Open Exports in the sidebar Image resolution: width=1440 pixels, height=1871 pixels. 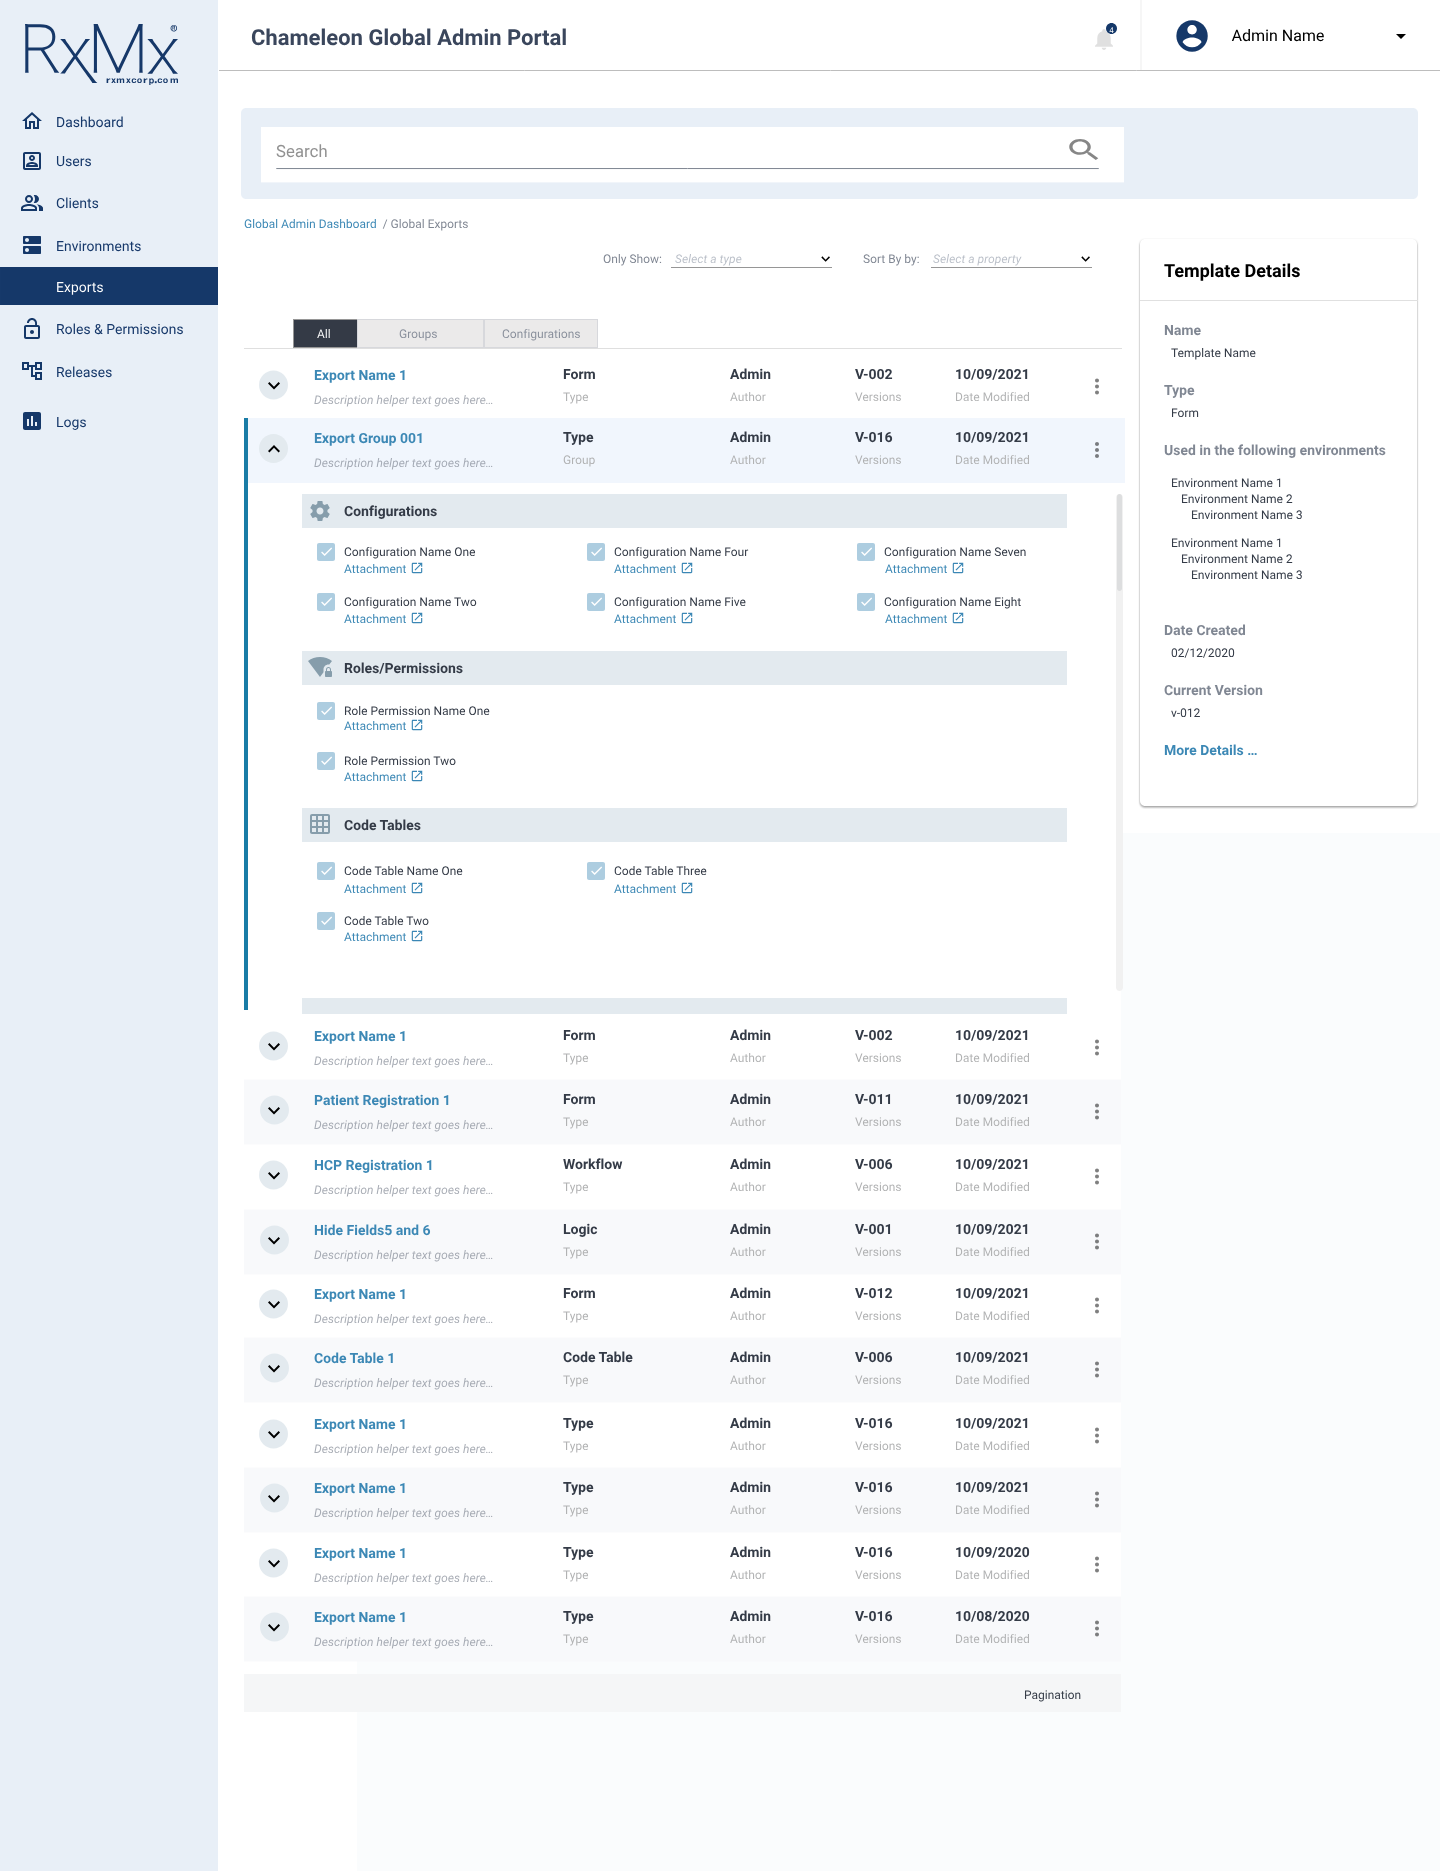point(109,286)
